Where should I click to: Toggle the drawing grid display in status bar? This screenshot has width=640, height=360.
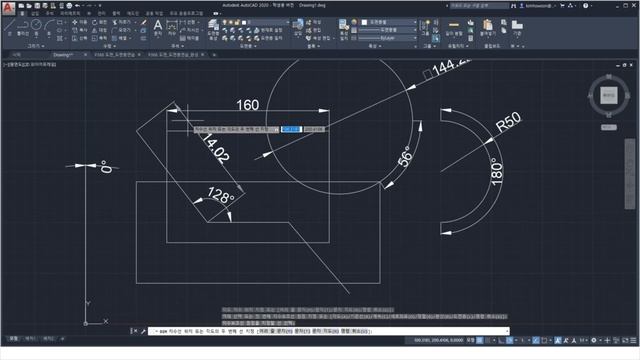(x=480, y=340)
